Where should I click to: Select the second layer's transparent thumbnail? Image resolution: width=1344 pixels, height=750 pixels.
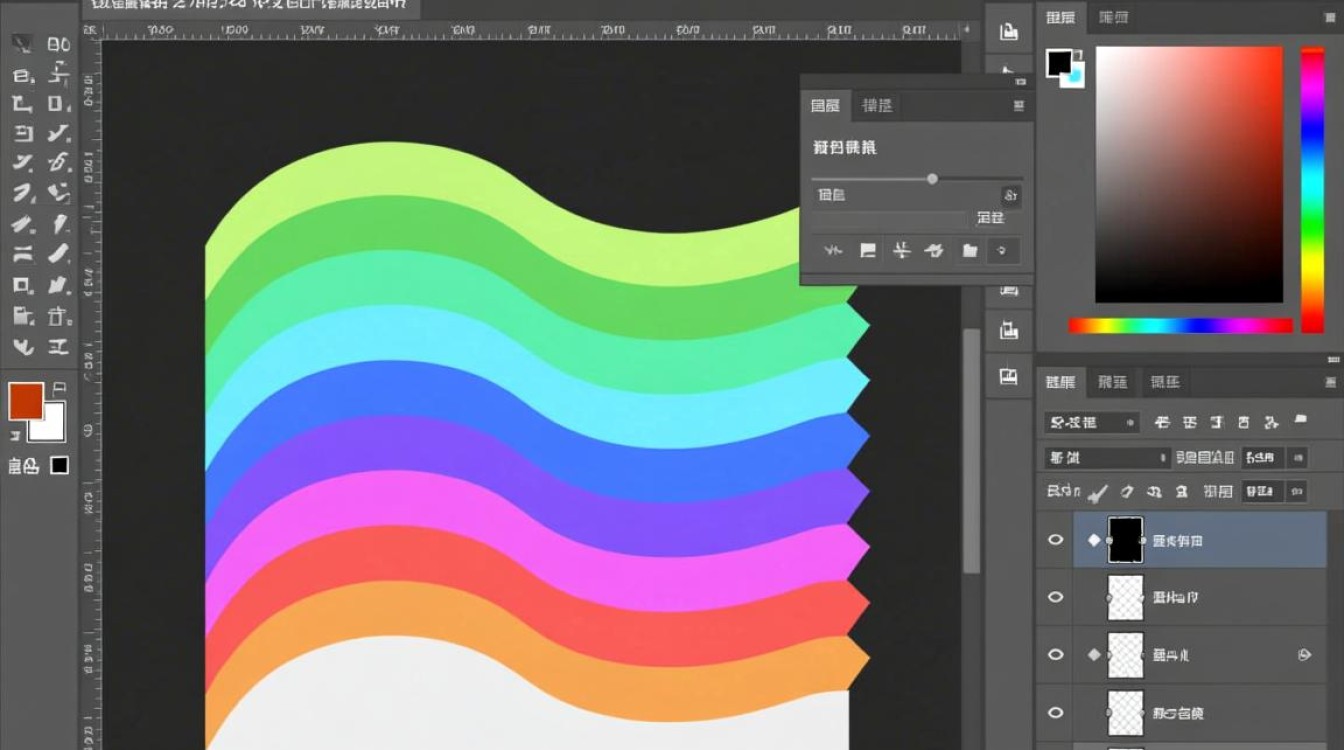pyautogui.click(x=1126, y=598)
